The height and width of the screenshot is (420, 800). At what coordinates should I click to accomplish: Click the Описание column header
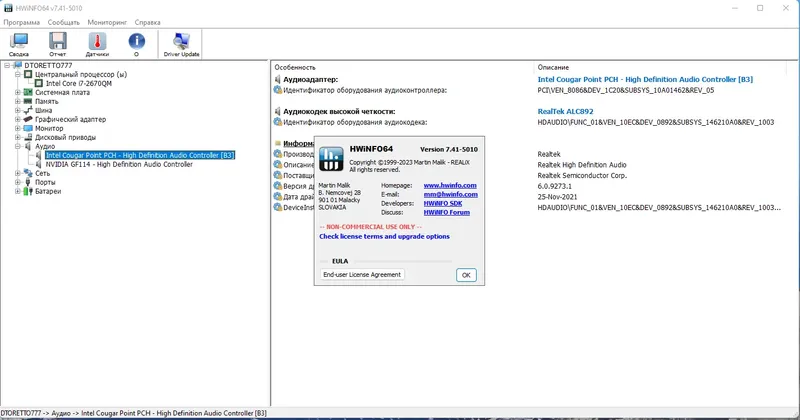coord(553,67)
